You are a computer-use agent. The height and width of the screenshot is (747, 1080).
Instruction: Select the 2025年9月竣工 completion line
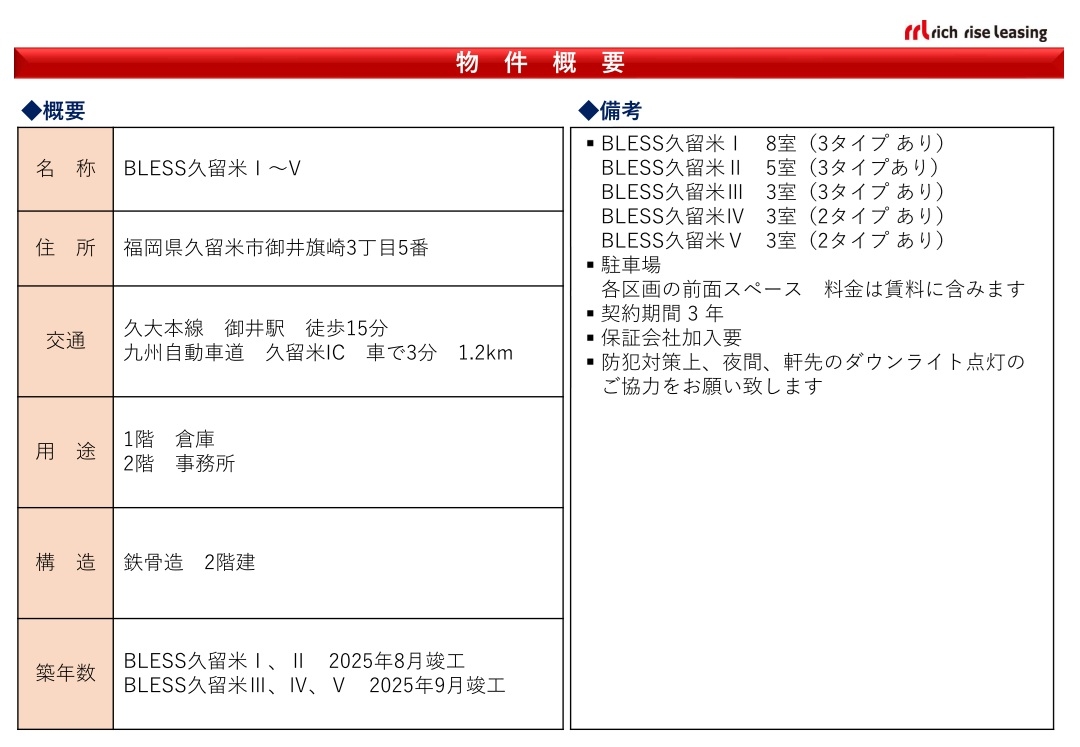[x=314, y=686]
